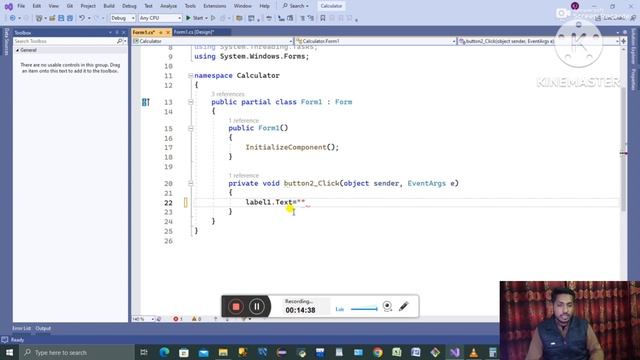640x360 pixels.
Task: Click Visual Studio icon in taskbar
Action: click(x=455, y=352)
